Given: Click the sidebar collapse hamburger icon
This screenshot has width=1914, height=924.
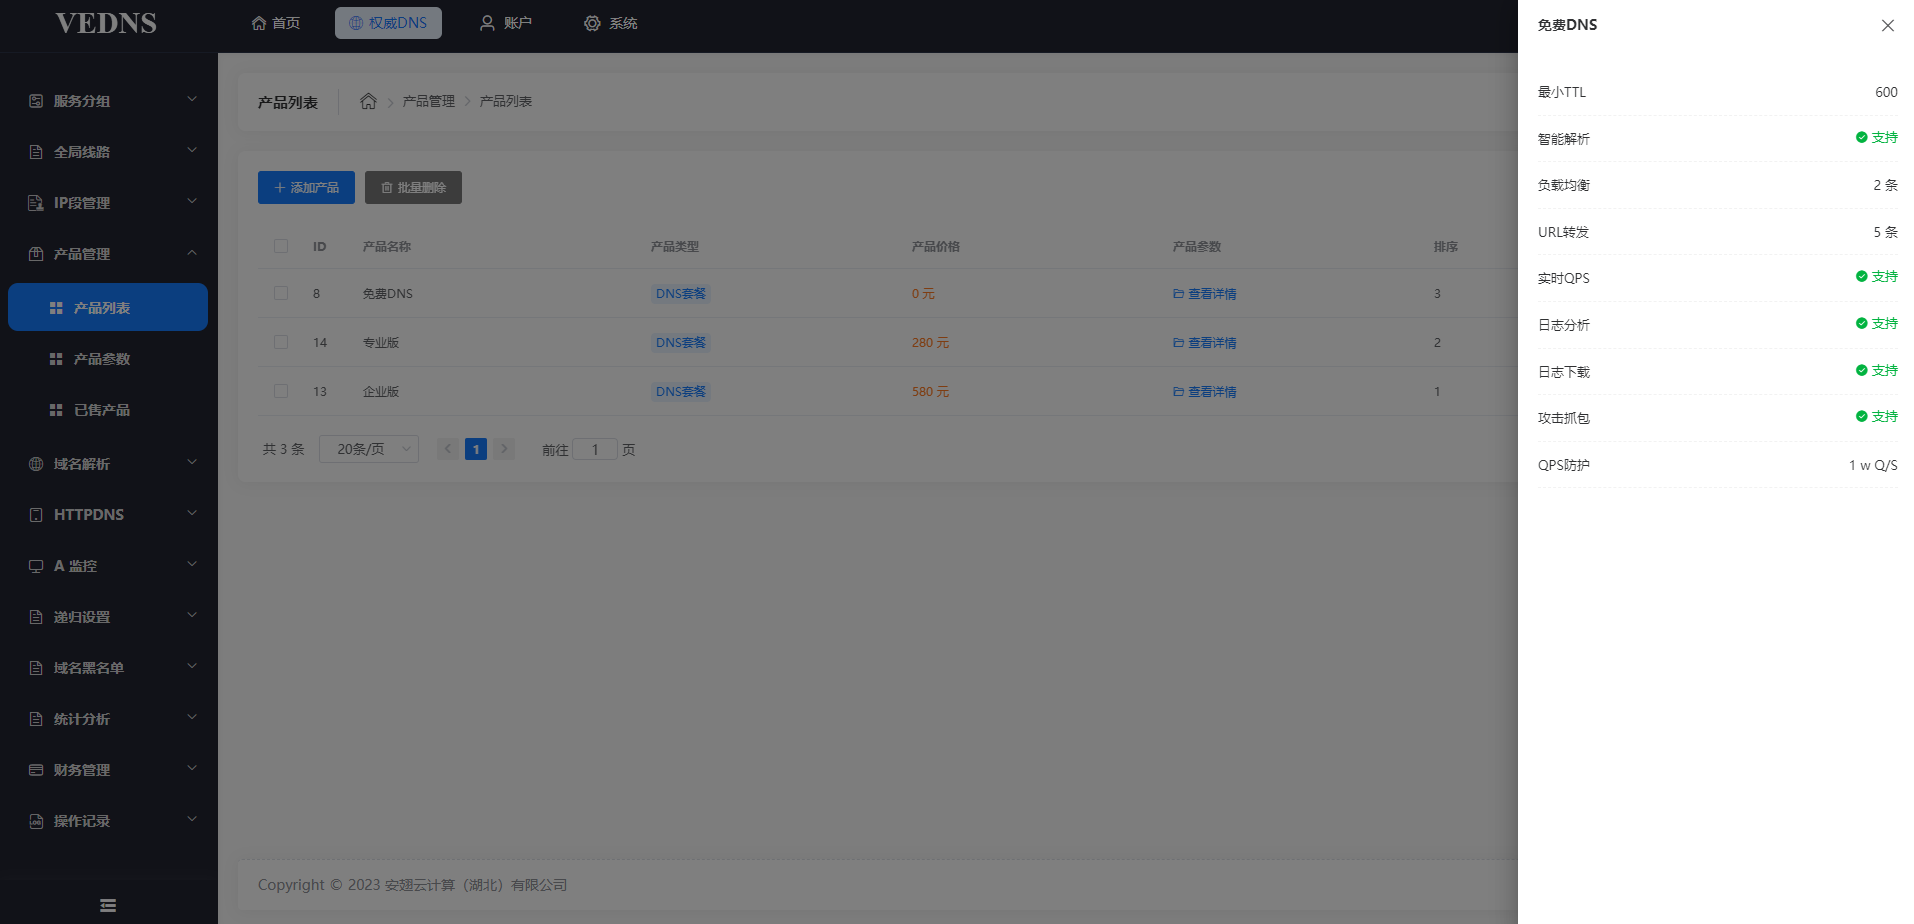Looking at the screenshot, I should click(108, 905).
